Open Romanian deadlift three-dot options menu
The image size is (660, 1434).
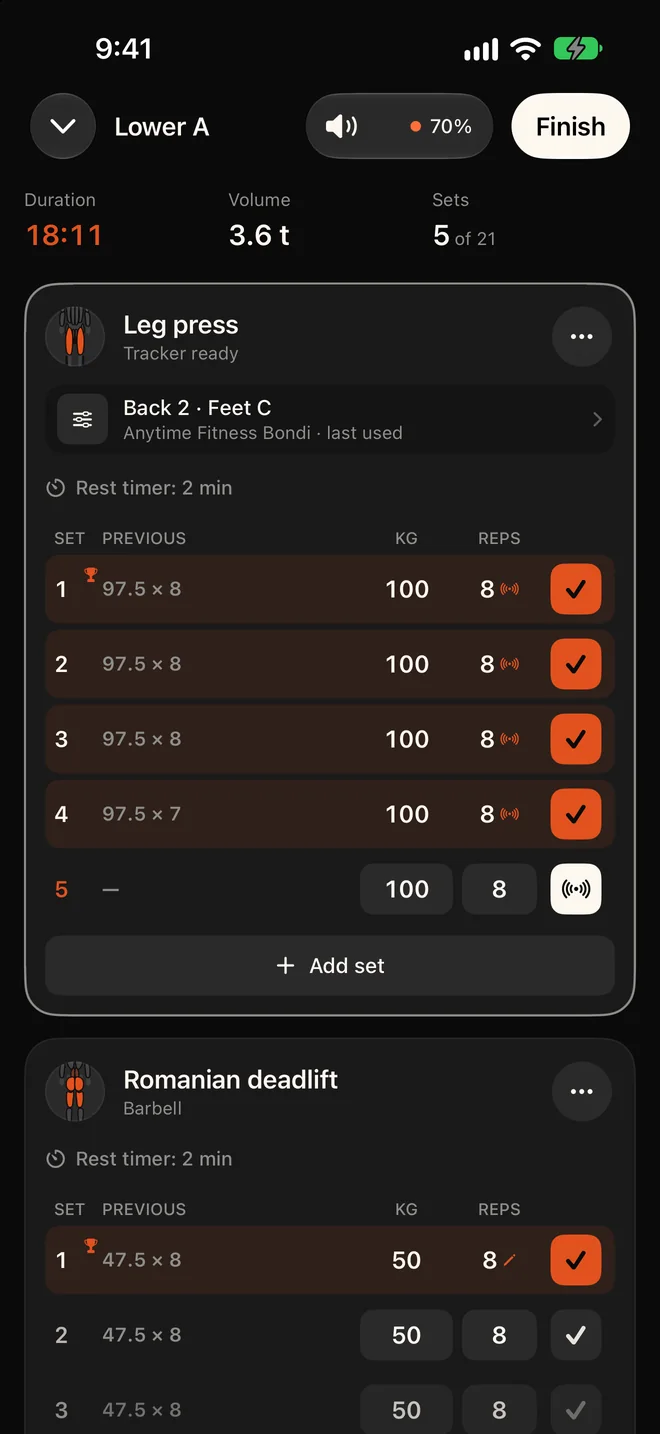(582, 1092)
